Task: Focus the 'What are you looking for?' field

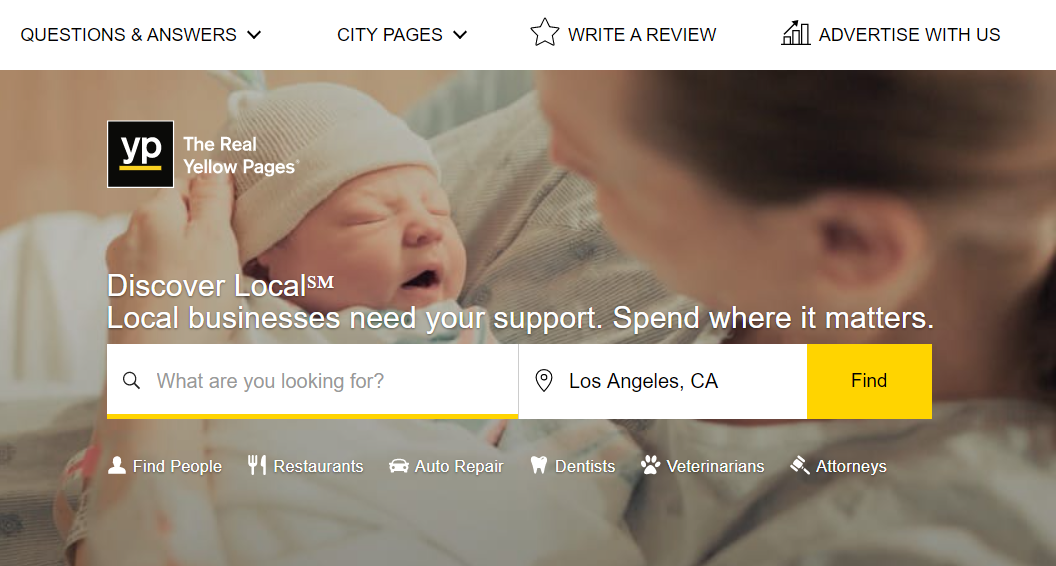Action: [330, 381]
